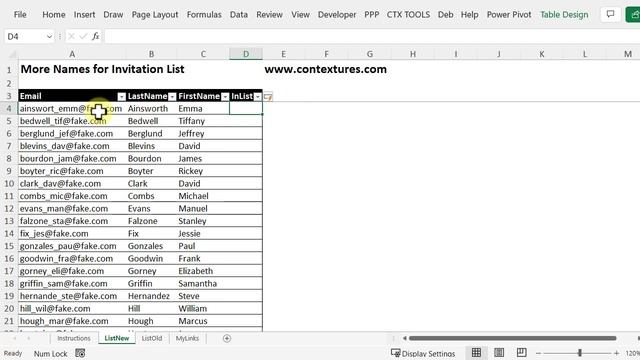Open the PPP ribbon tab
Viewport: 640px width, 360px height.
click(x=371, y=15)
